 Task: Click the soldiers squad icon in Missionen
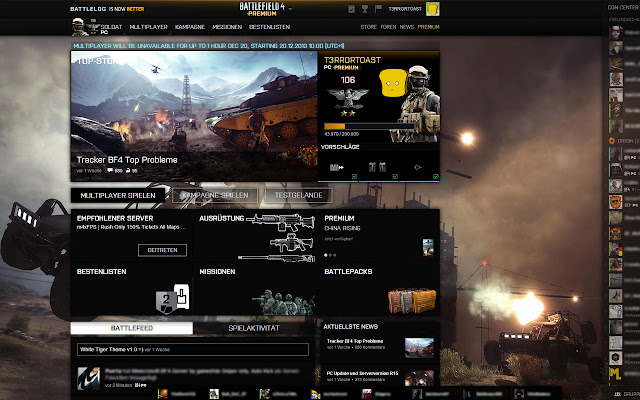[283, 302]
